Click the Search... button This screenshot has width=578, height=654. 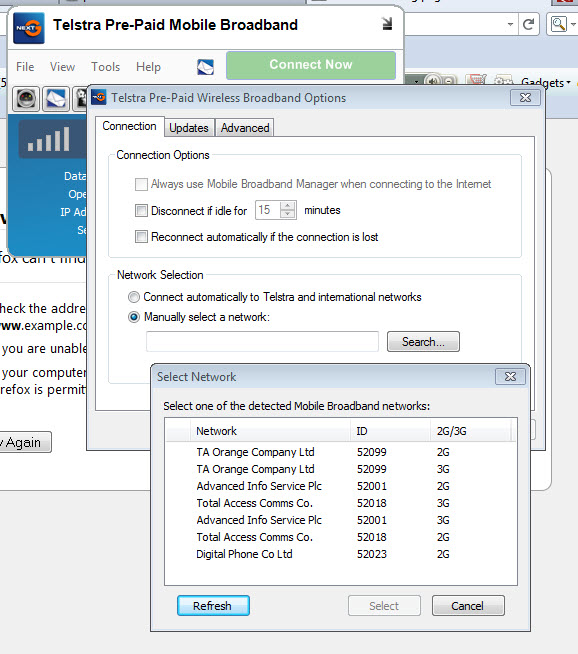(423, 342)
